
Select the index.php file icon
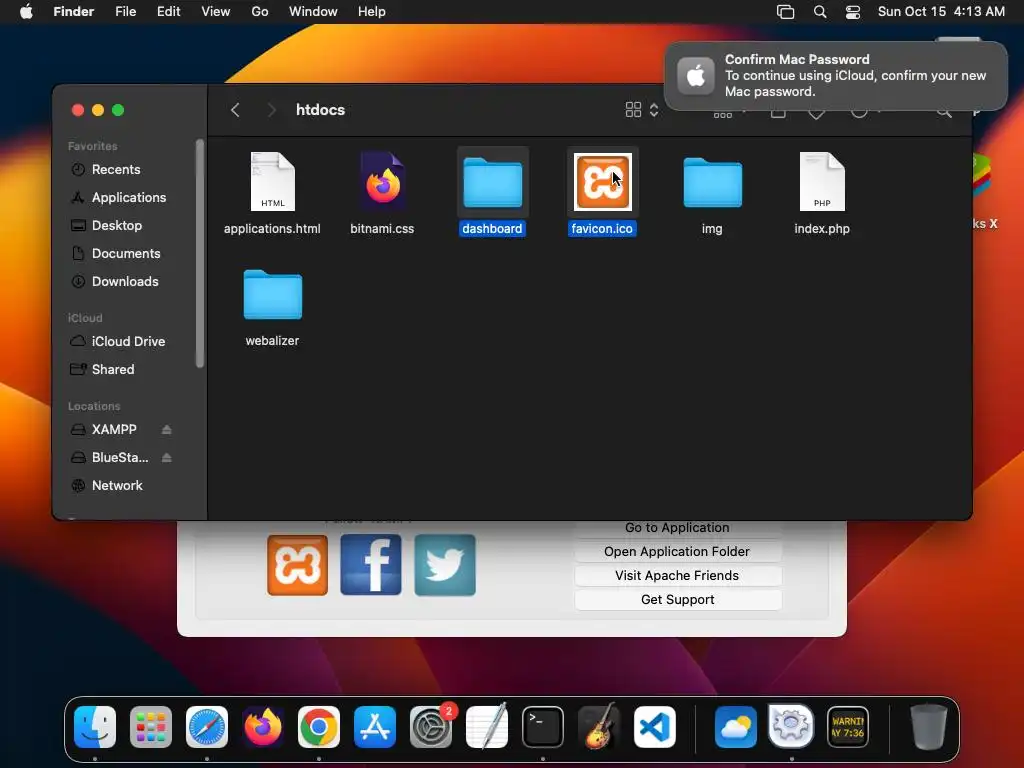822,182
